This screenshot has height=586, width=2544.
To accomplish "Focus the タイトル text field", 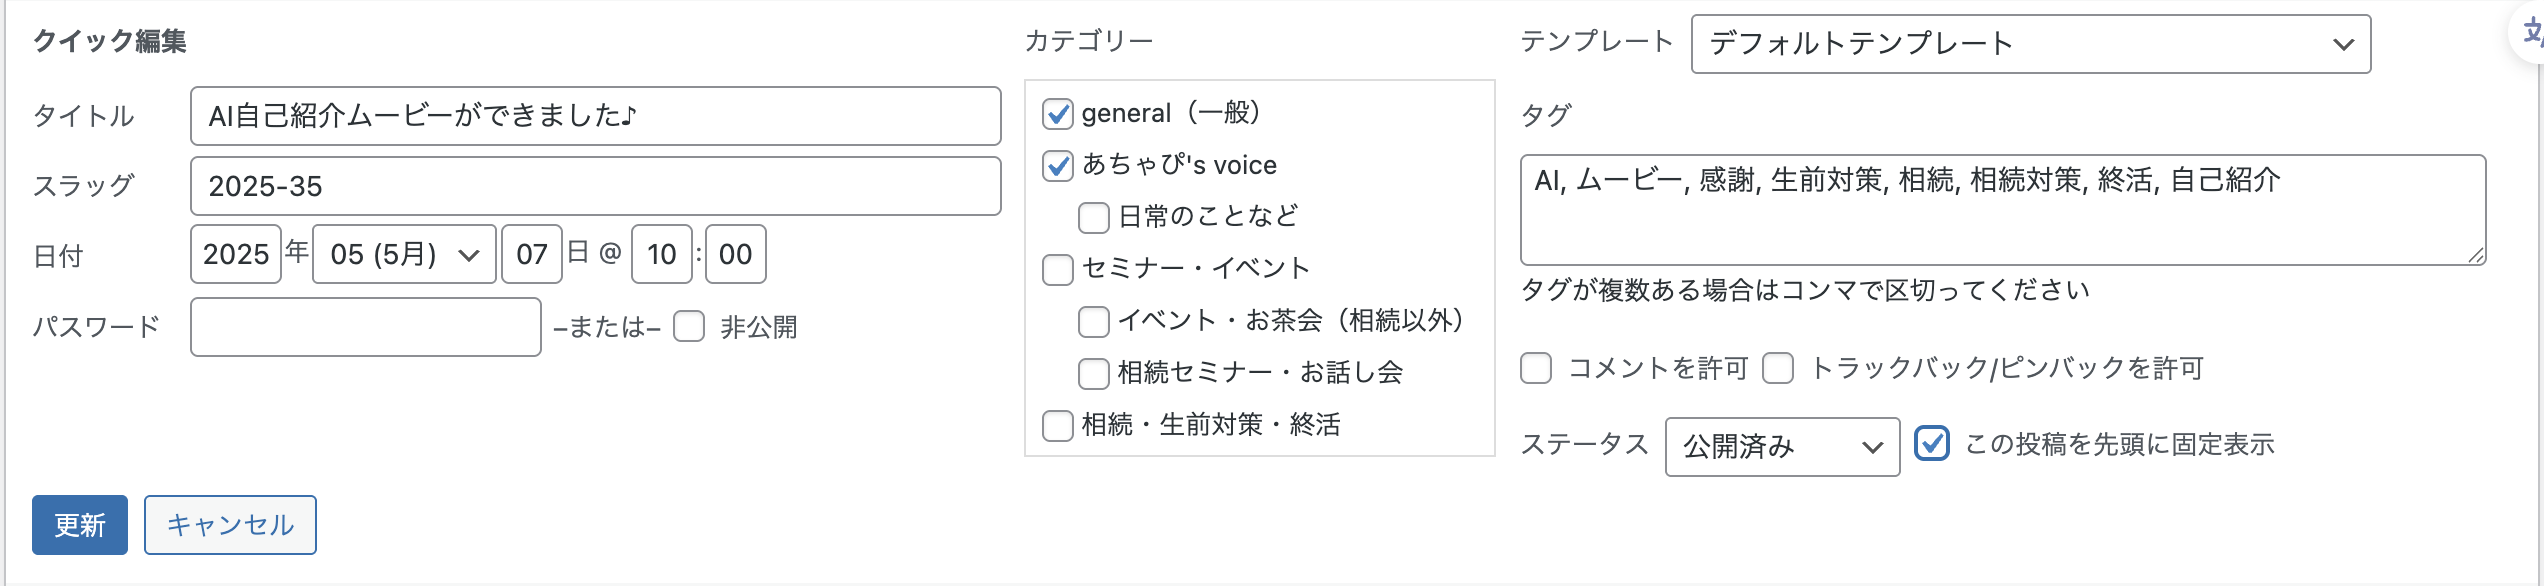I will [x=596, y=116].
